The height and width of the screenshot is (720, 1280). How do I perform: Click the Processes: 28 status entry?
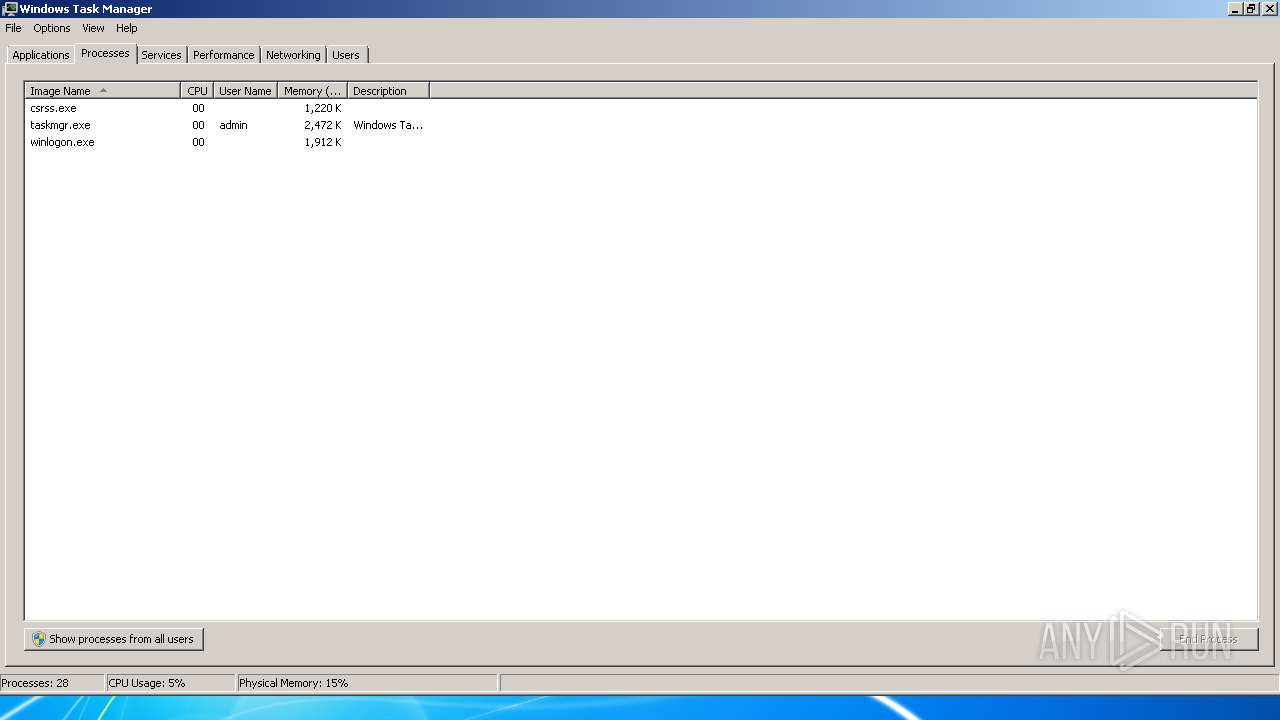tap(52, 683)
